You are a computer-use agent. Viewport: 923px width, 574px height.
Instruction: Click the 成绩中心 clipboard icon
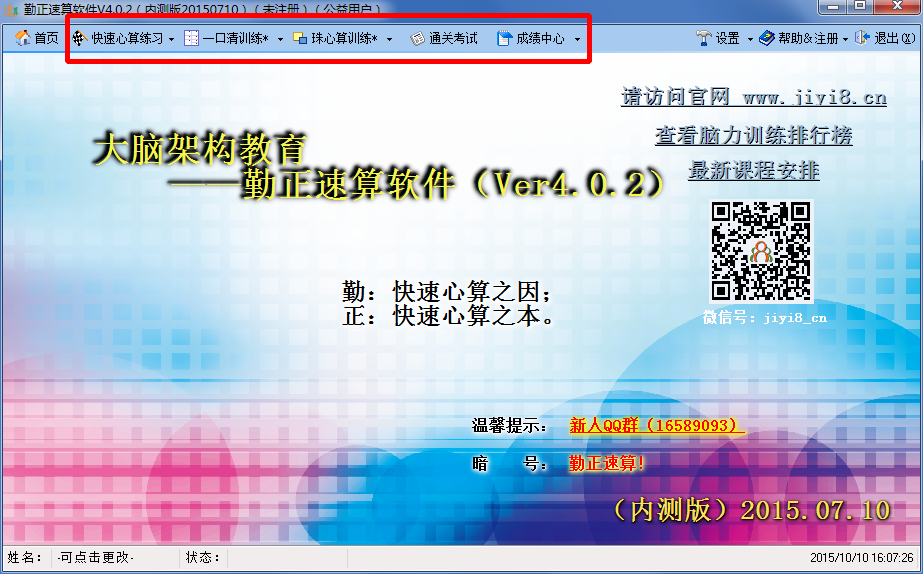click(x=504, y=39)
